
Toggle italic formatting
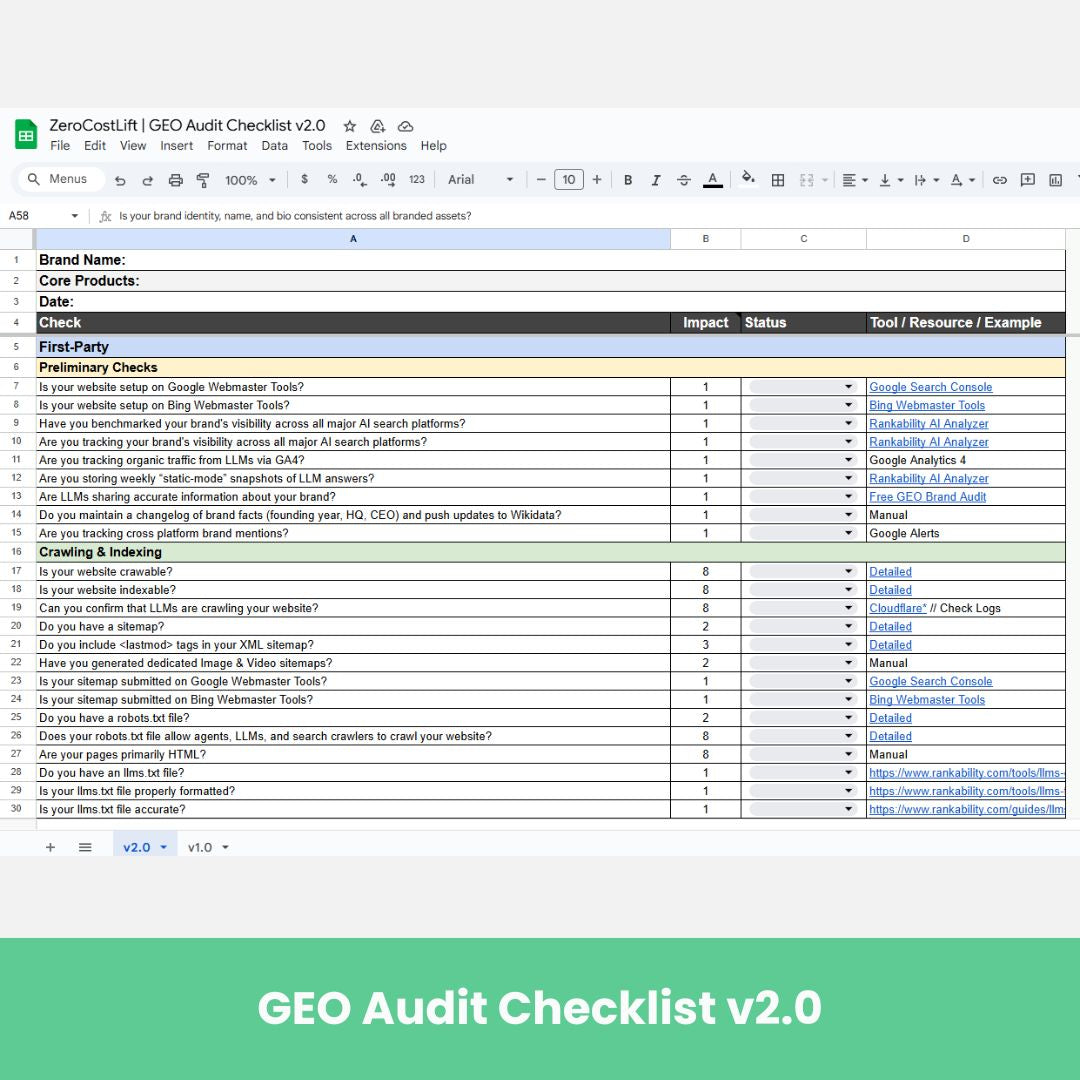coord(656,180)
